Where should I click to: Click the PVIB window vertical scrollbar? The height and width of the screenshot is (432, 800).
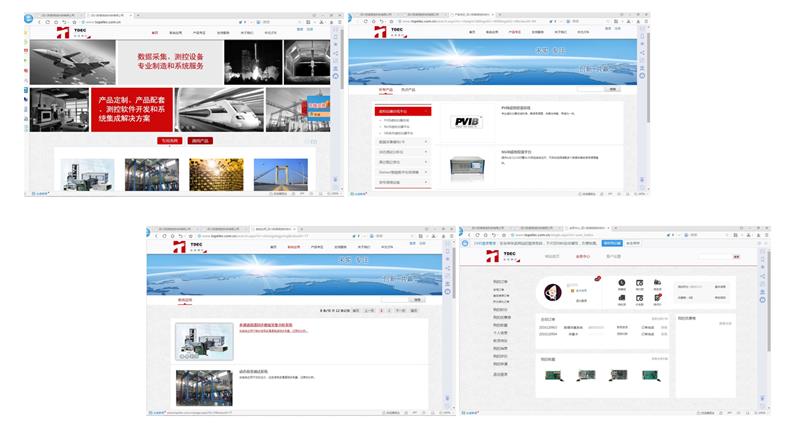(x=648, y=77)
